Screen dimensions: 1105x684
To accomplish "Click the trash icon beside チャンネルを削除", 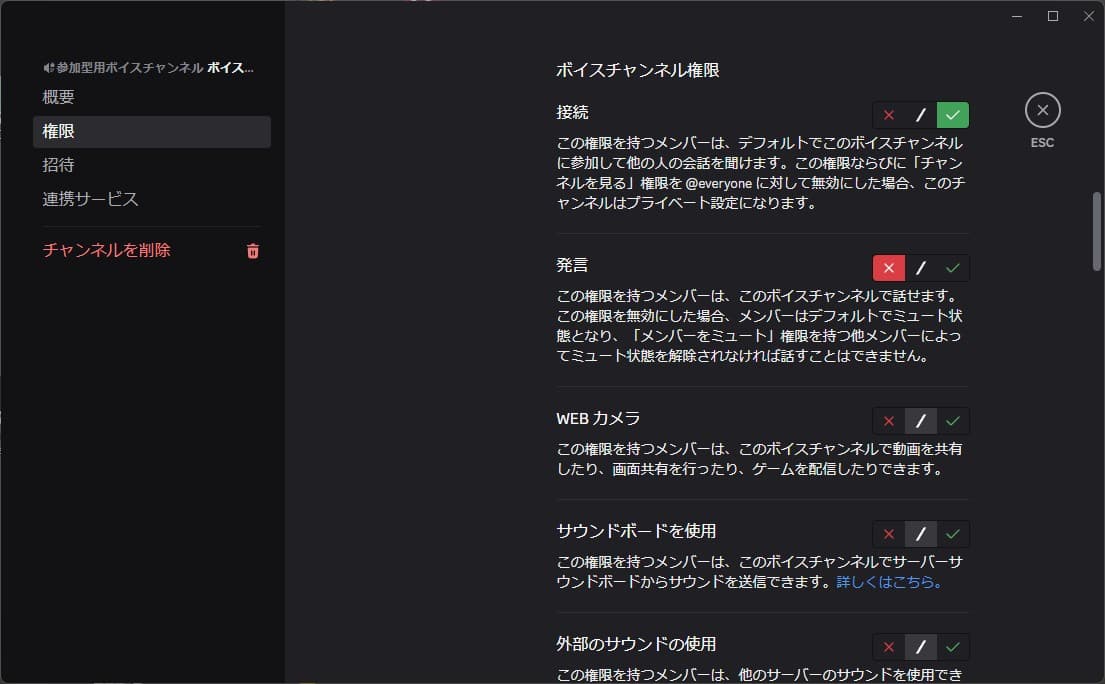I will [x=252, y=251].
